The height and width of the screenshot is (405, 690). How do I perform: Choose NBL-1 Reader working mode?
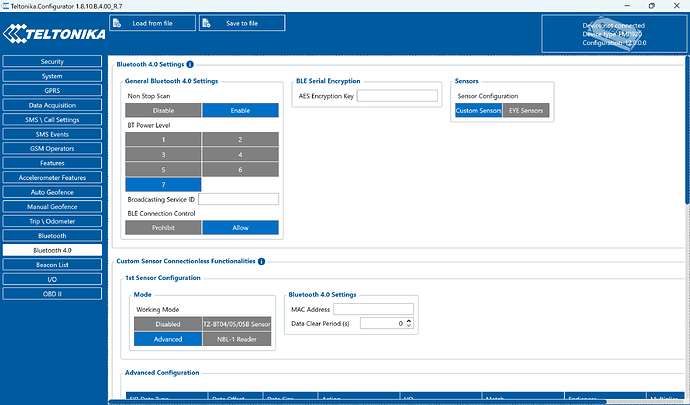tap(237, 339)
